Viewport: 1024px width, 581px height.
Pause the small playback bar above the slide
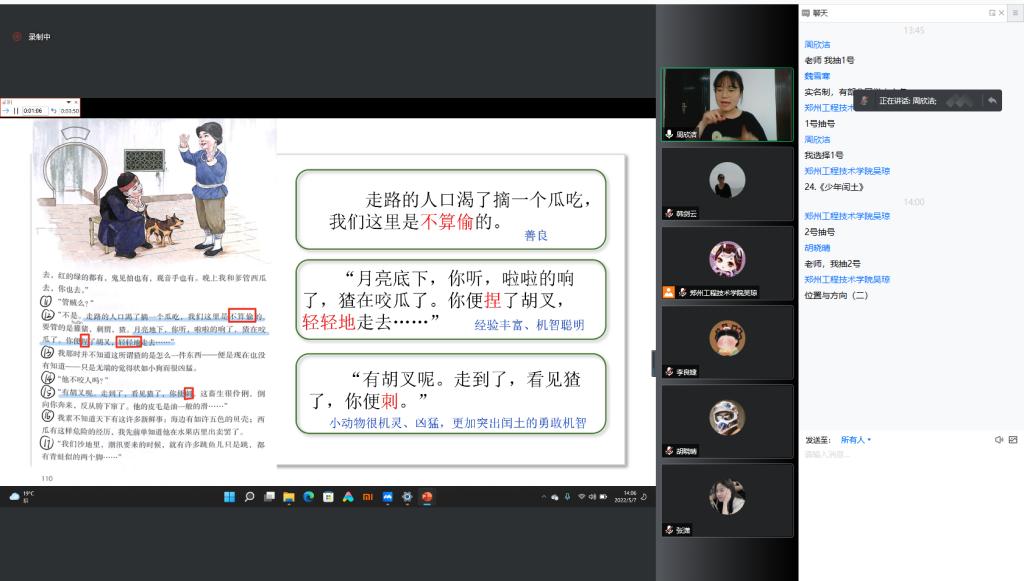16,111
